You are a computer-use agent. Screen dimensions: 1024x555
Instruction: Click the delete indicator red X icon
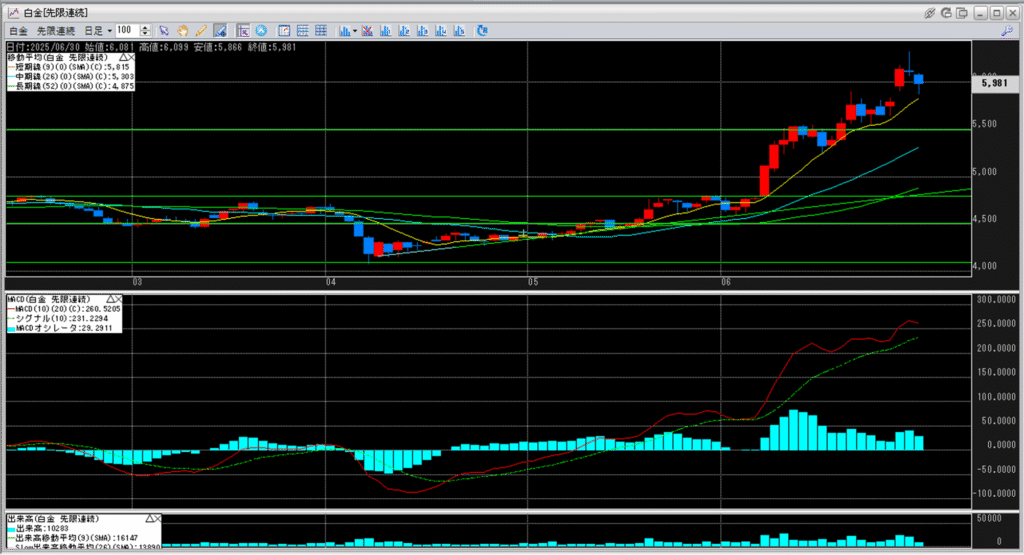[369, 31]
